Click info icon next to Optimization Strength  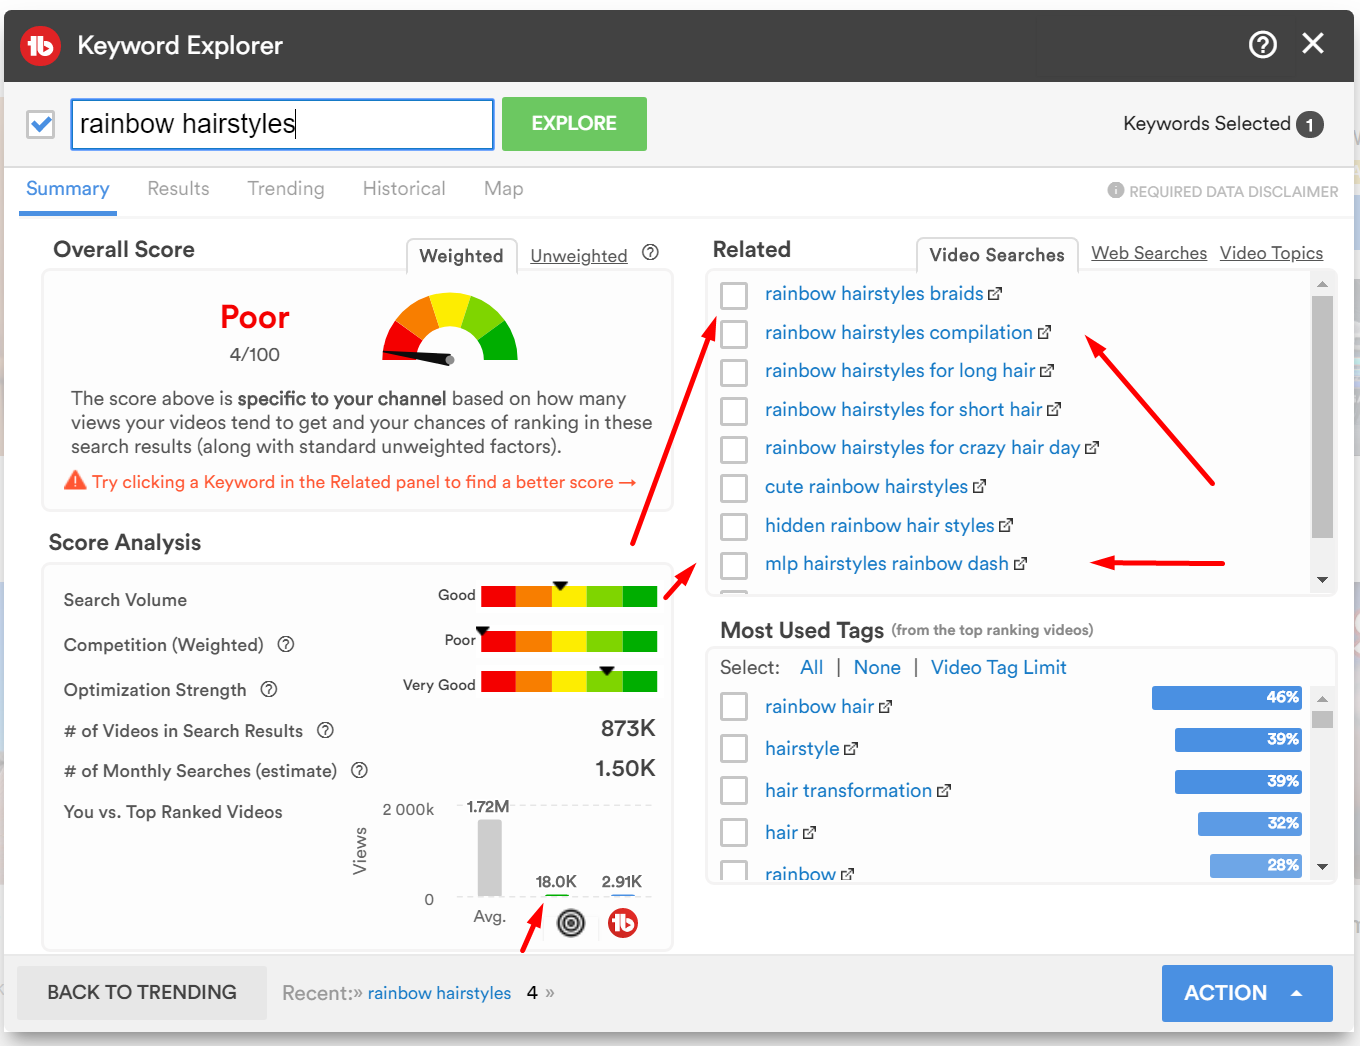pyautogui.click(x=269, y=689)
